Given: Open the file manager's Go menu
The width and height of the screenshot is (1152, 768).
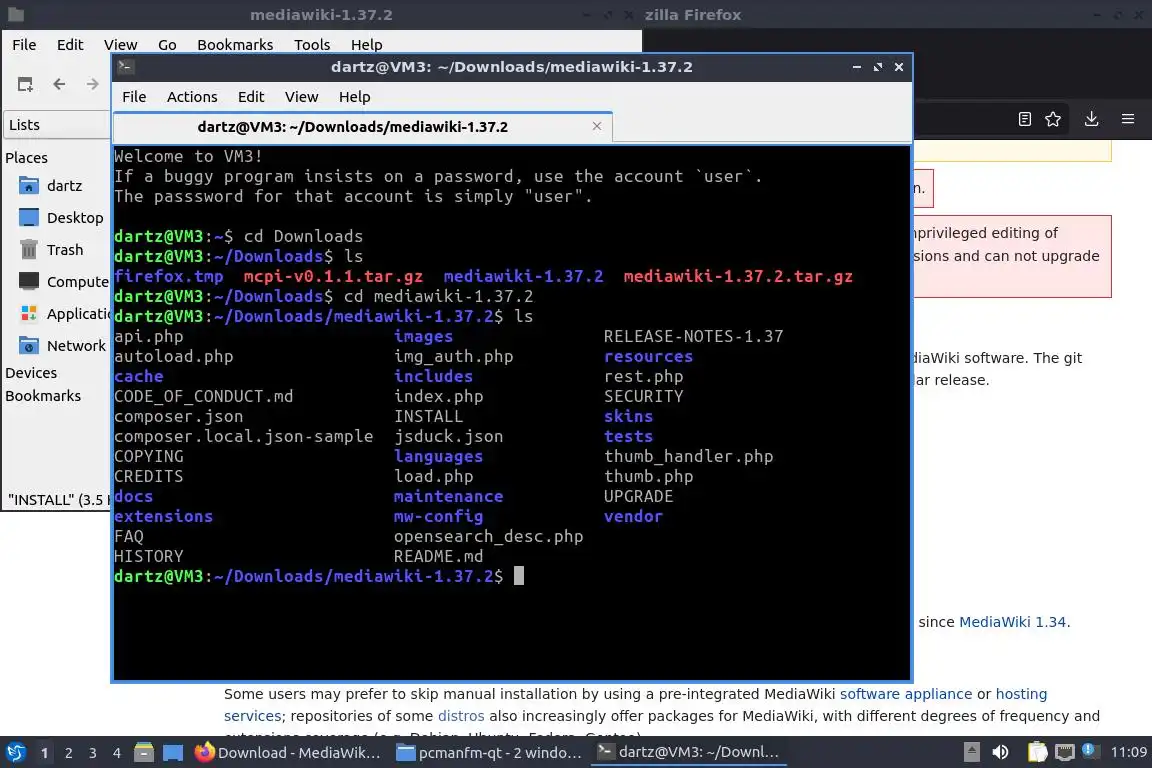Looking at the screenshot, I should coord(167,45).
